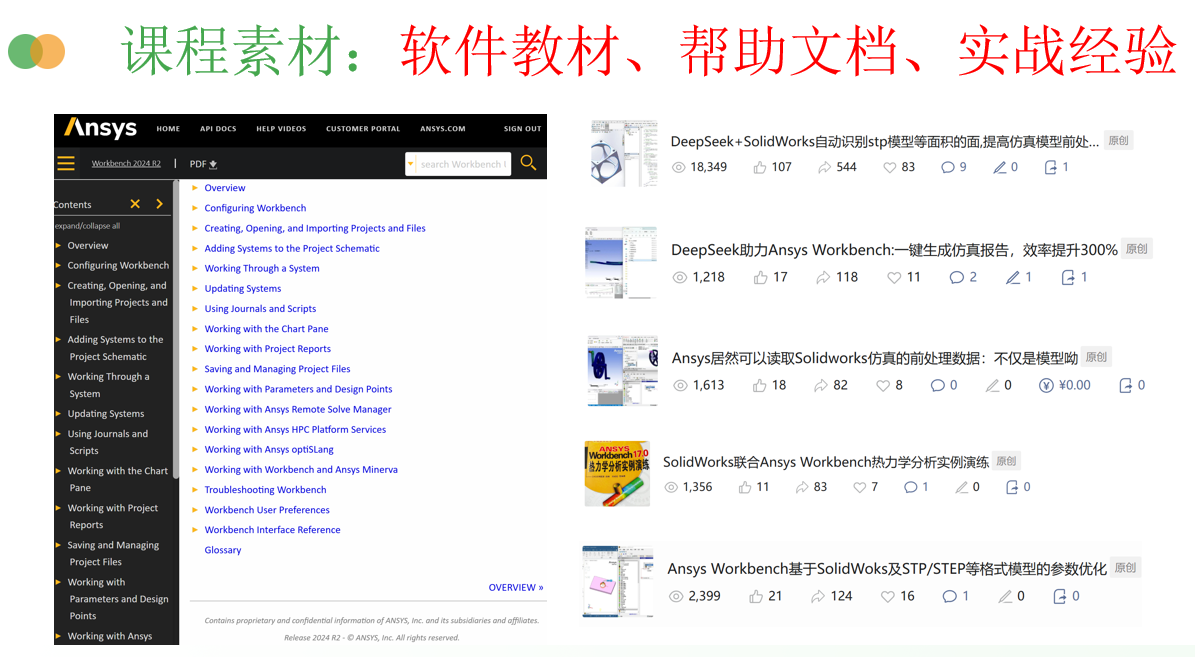Image resolution: width=1195 pixels, height=657 pixels.
Task: Click share icon showing 82
Action: [821, 386]
